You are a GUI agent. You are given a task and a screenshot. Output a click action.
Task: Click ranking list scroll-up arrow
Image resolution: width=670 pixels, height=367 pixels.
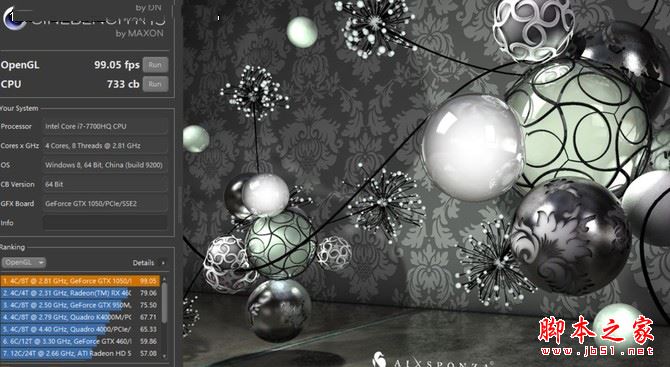point(164,278)
